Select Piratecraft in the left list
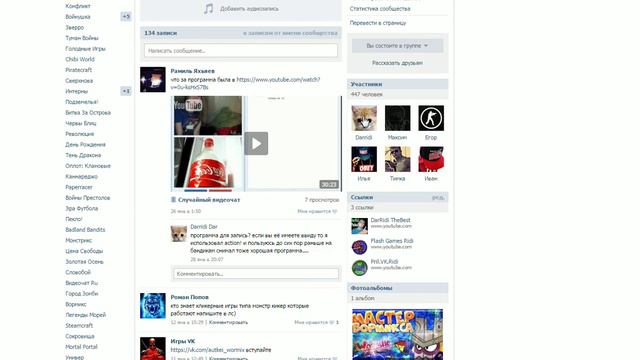 point(78,70)
